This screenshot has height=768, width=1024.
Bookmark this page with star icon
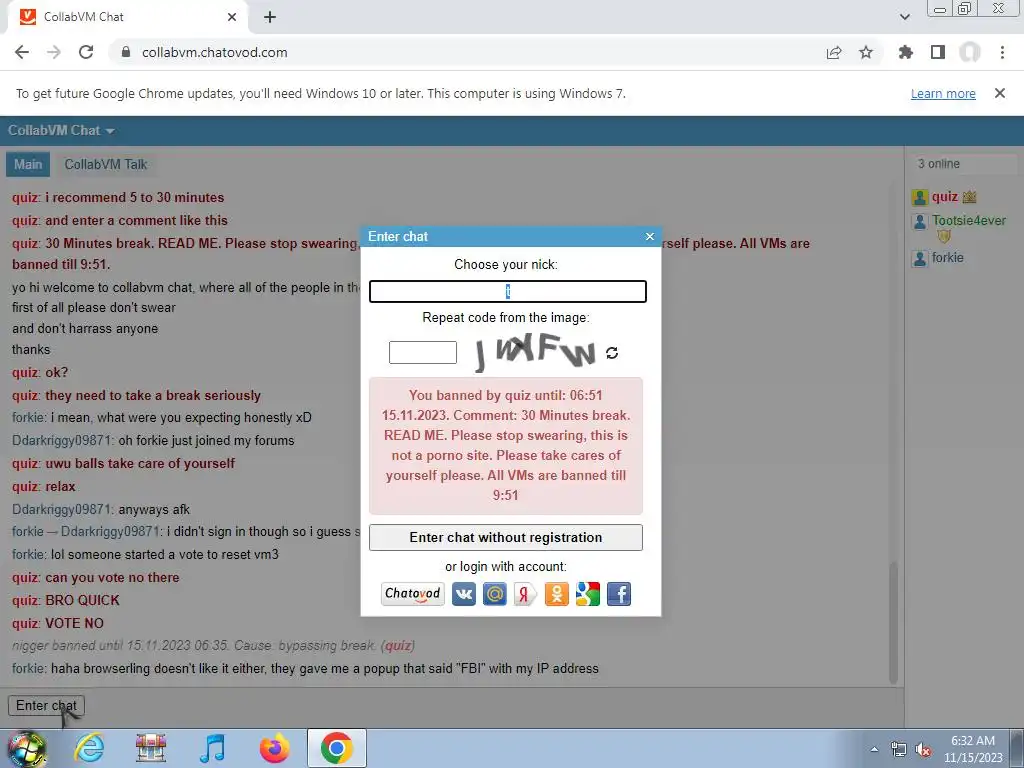[x=866, y=52]
